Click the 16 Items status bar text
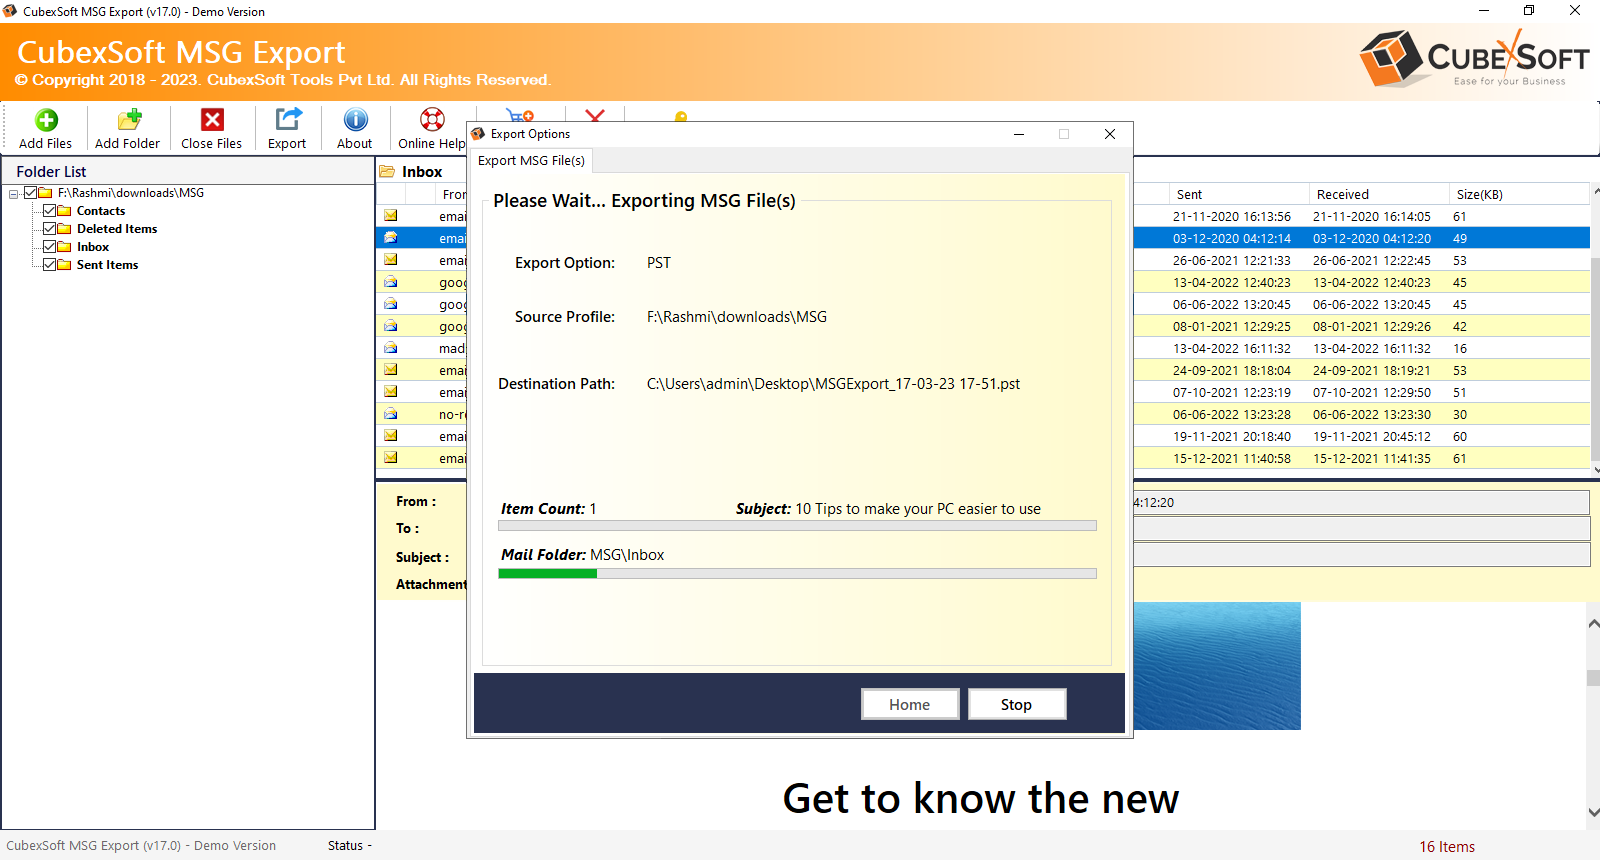1600x860 pixels. click(1447, 846)
